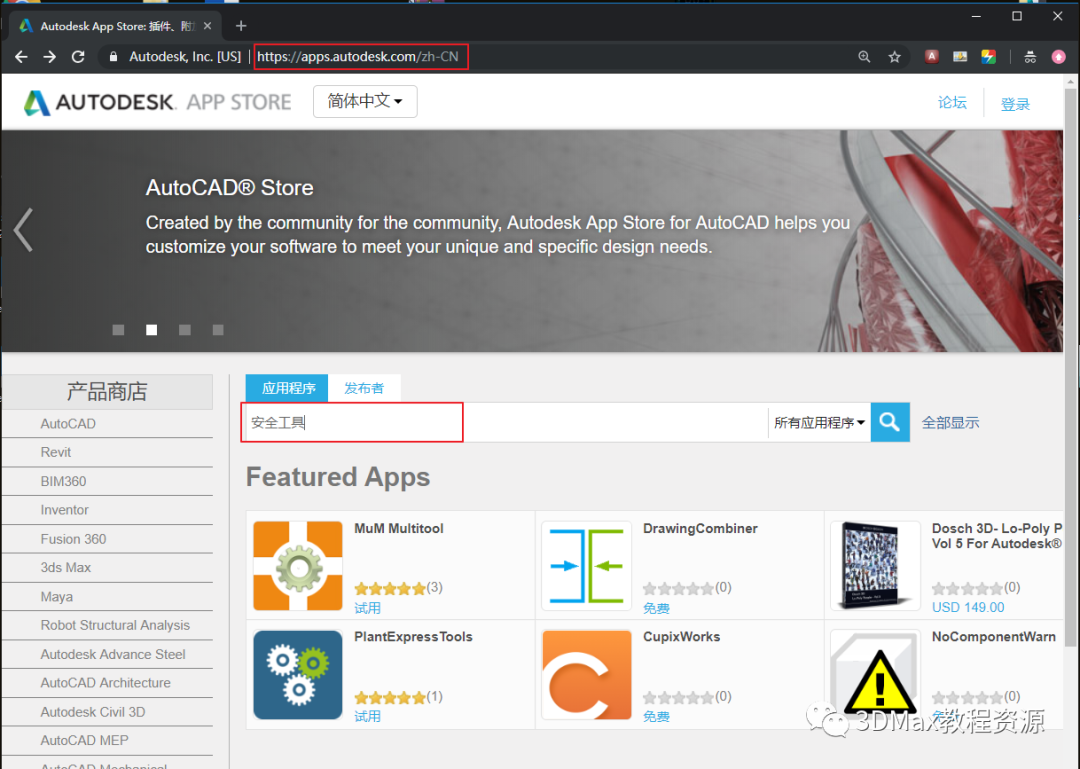Viewport: 1080px width, 769px height.
Task: Open the browser zoom magnifier icon
Action: click(864, 57)
